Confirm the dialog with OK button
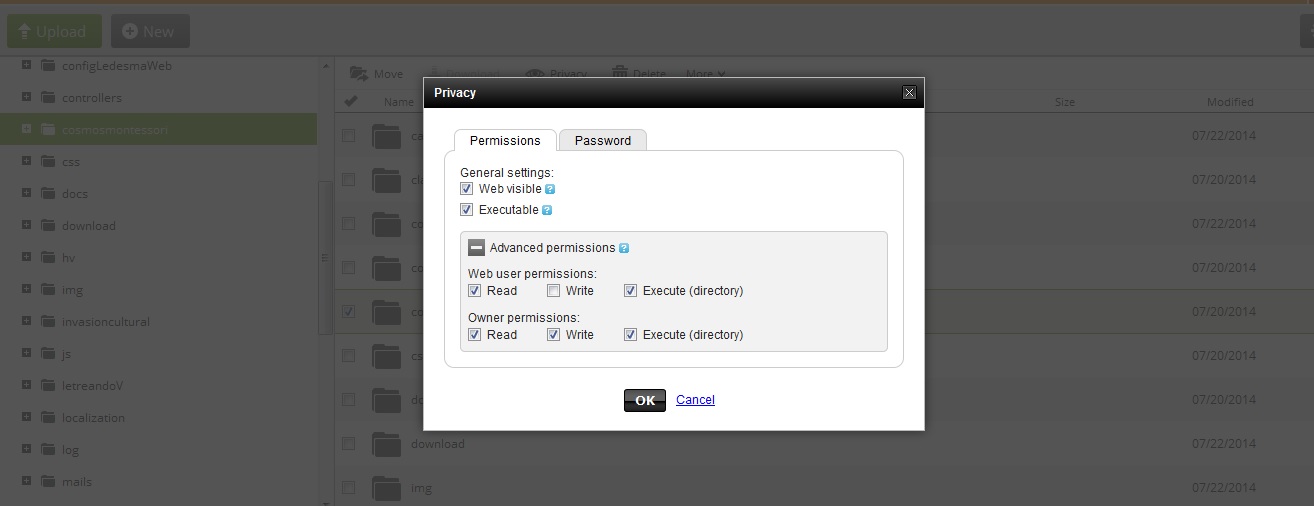The image size is (1314, 506). coord(645,400)
